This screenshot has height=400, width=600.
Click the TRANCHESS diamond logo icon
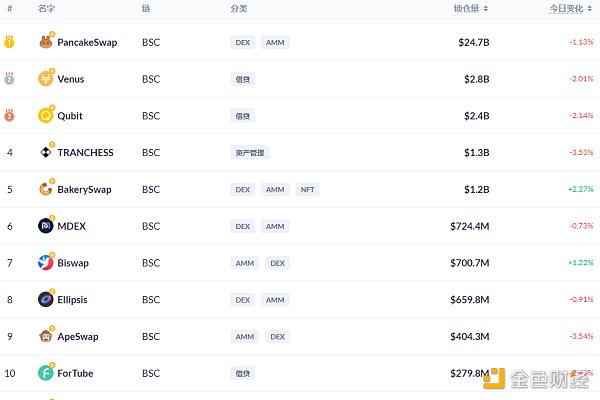[46, 152]
